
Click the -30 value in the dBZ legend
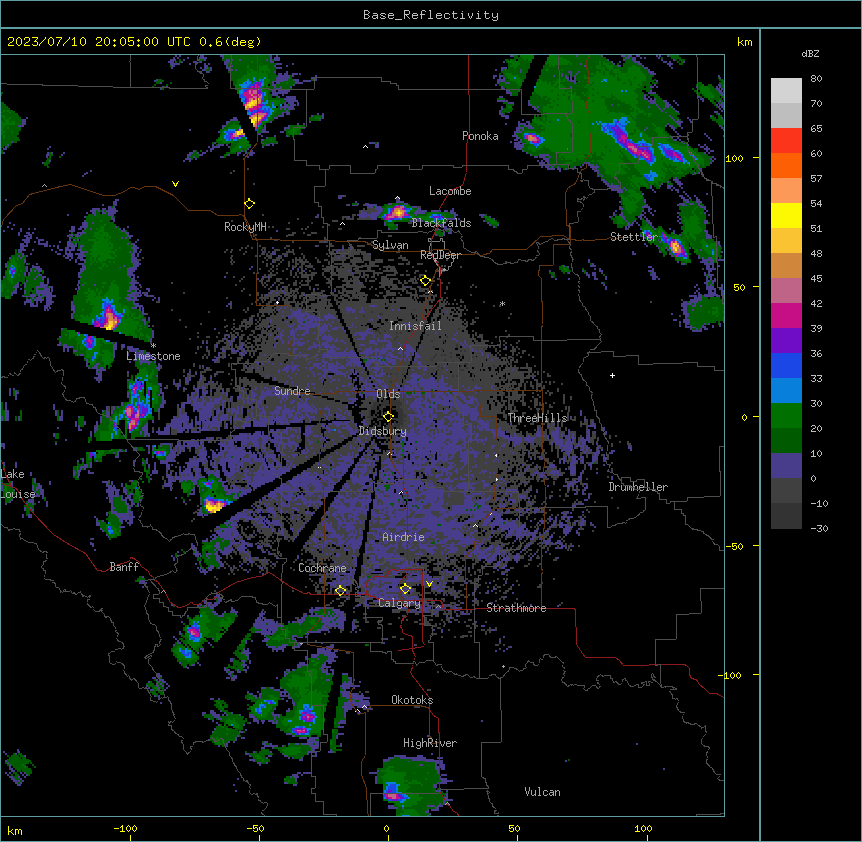[819, 528]
